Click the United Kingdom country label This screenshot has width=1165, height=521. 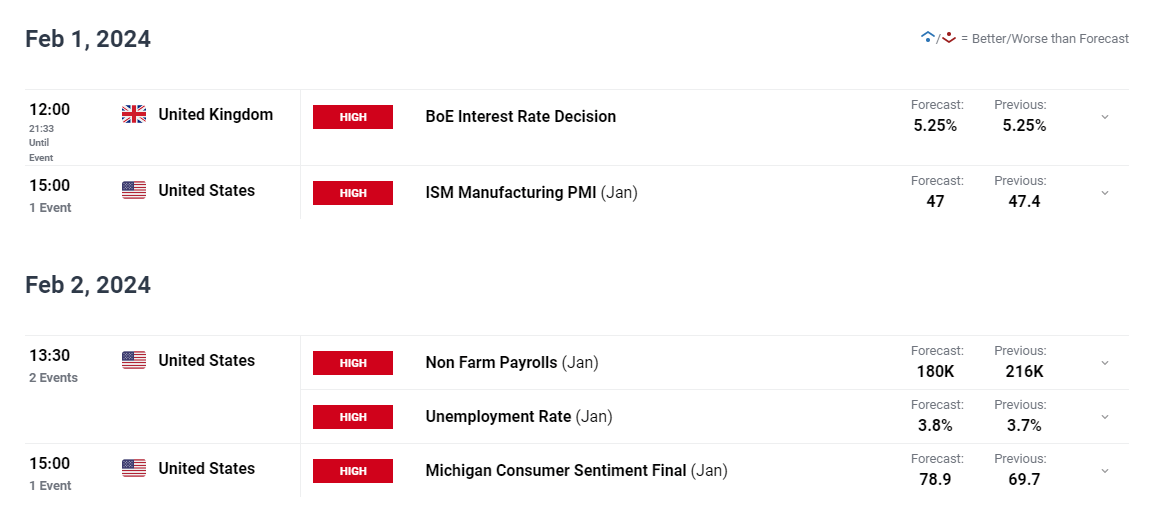(215, 114)
